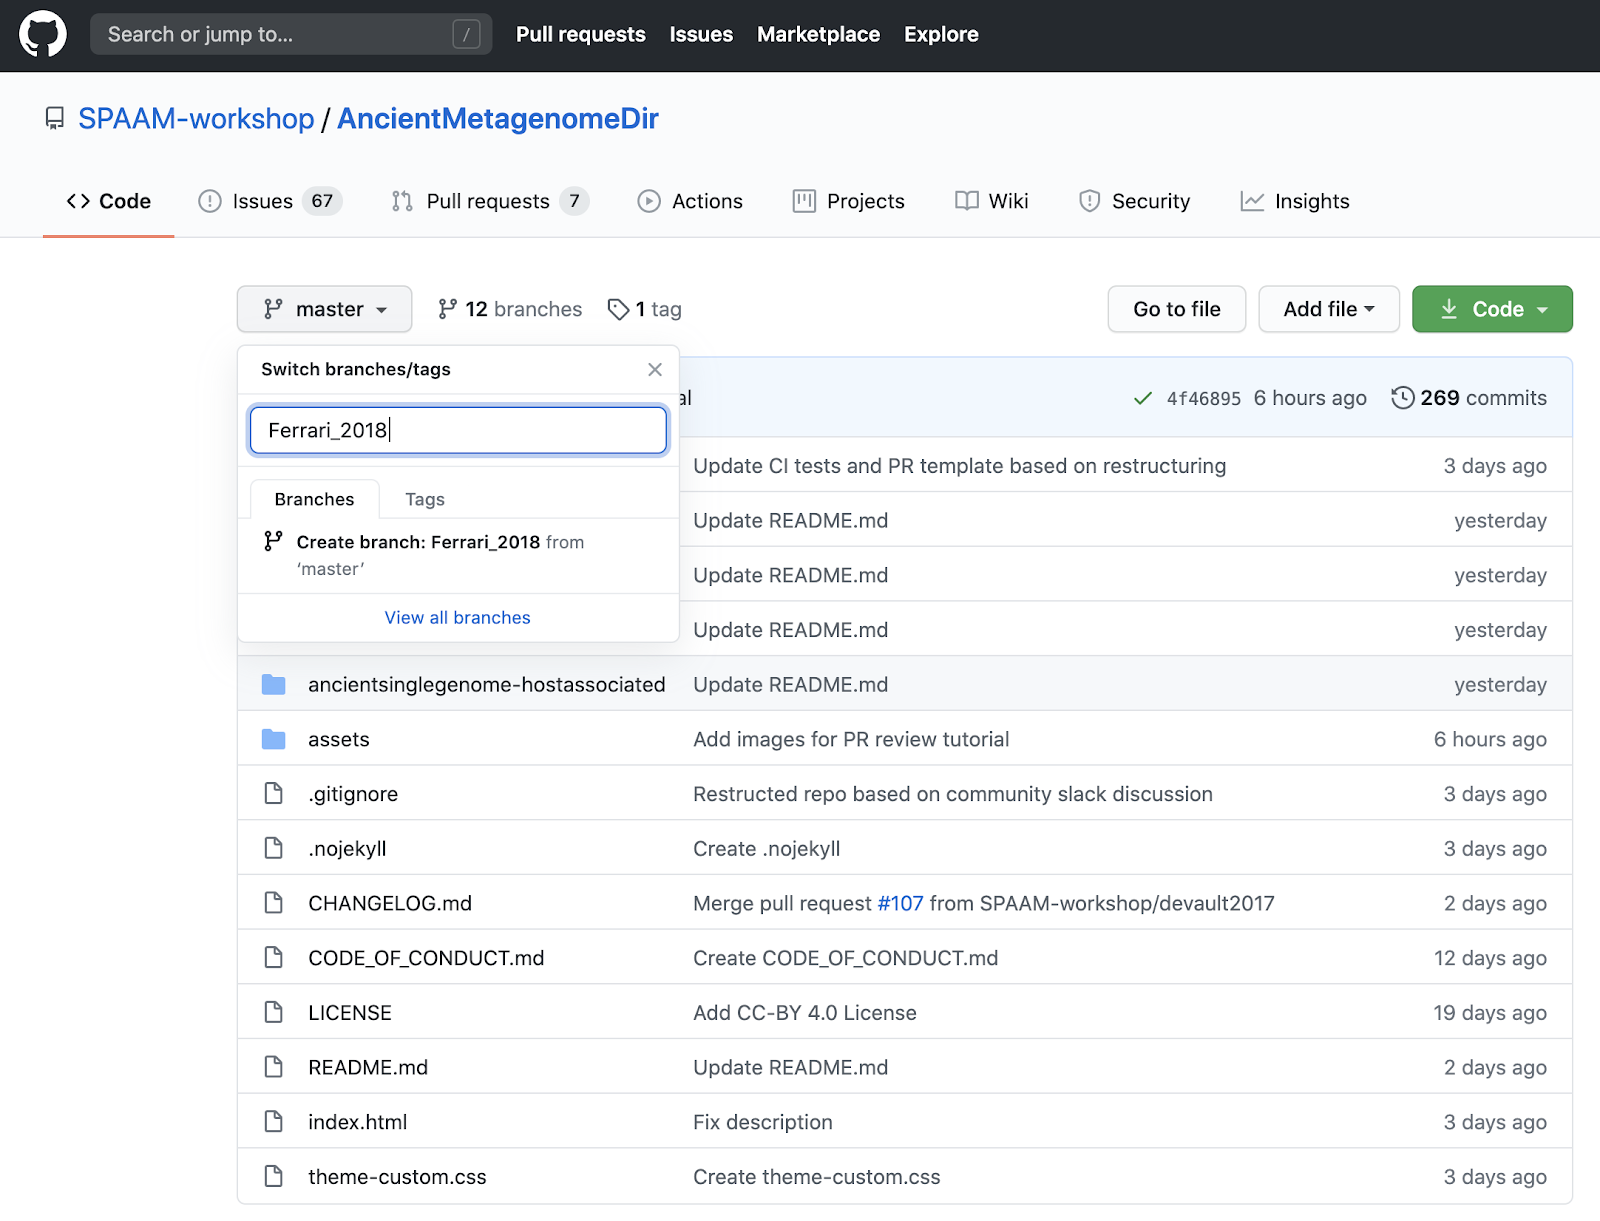Click the .nojekyll file icon
Viewport: 1600px width, 1221px height.
(x=273, y=849)
